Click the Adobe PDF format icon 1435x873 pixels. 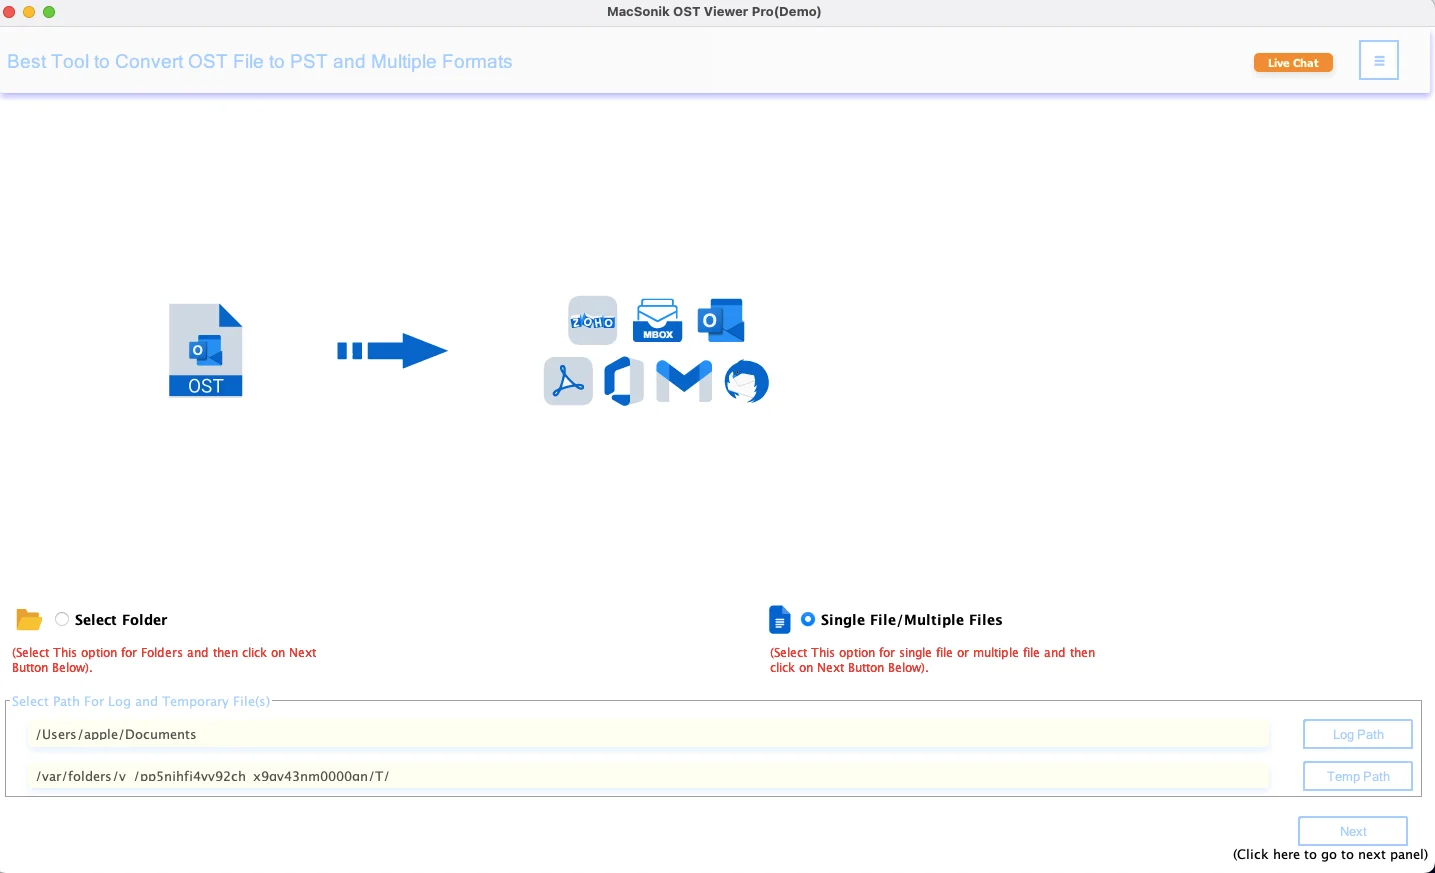568,381
